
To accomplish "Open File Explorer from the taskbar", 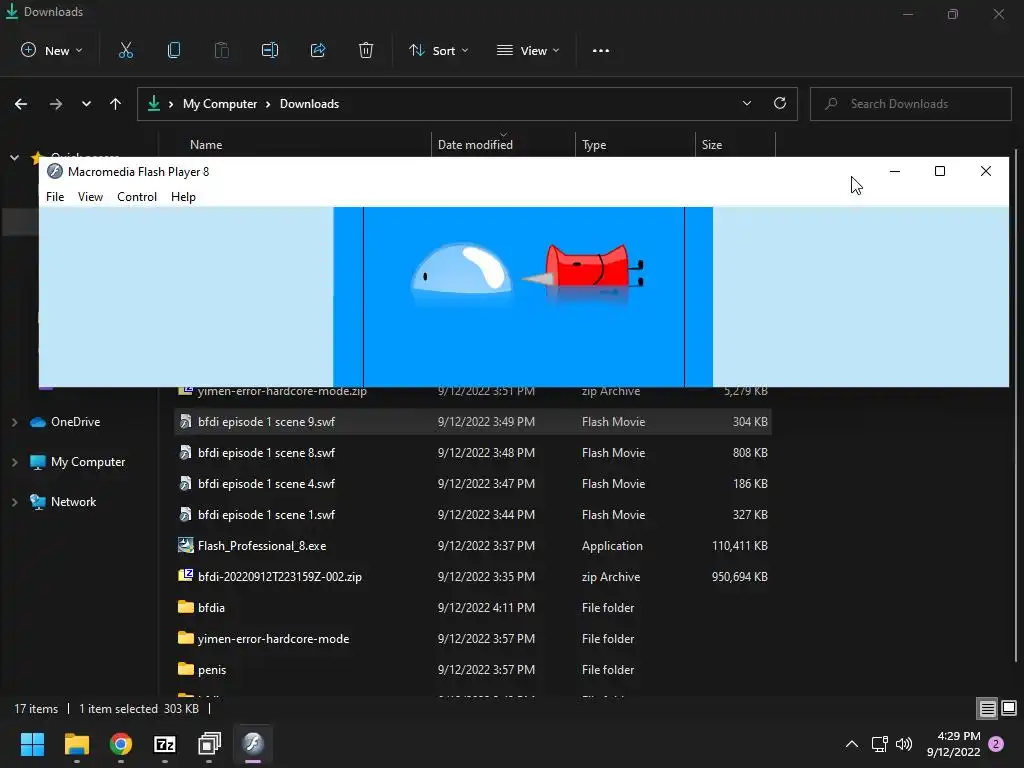I will click(x=76, y=744).
